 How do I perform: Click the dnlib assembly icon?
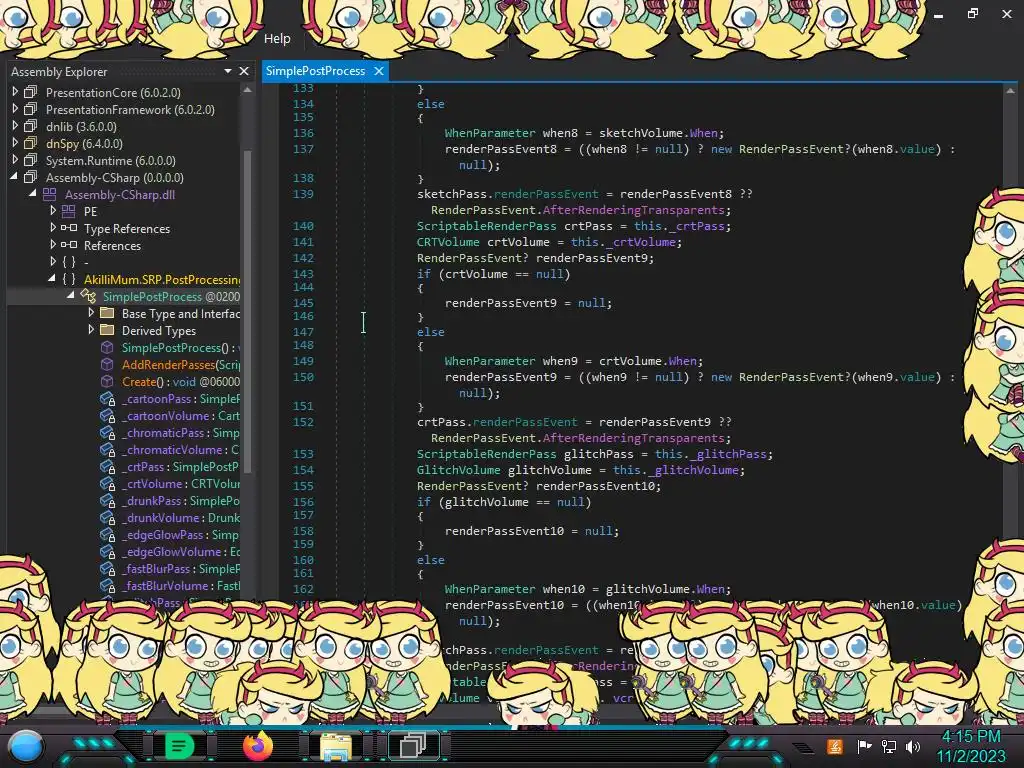coord(31,126)
